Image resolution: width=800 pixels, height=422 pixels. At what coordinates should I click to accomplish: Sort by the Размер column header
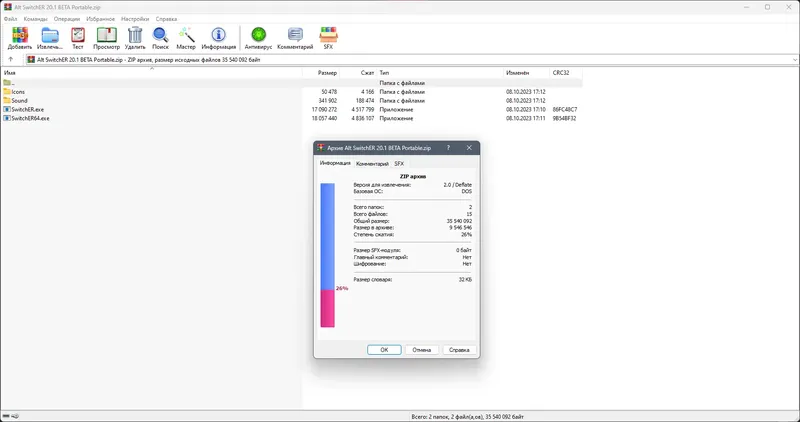tap(321, 73)
